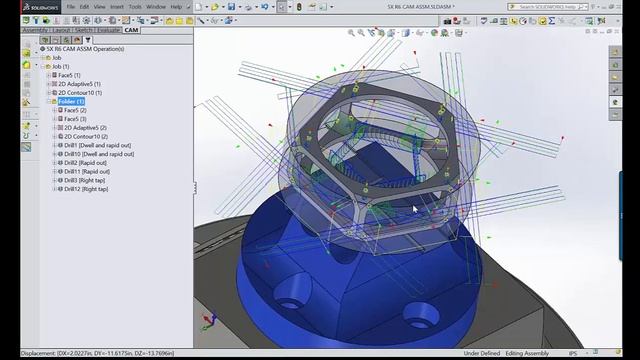Switch to the Assembly tab

[x=35, y=30]
